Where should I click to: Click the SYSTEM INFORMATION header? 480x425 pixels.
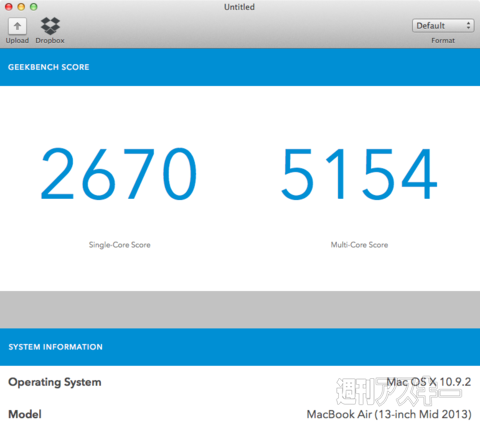(x=55, y=347)
